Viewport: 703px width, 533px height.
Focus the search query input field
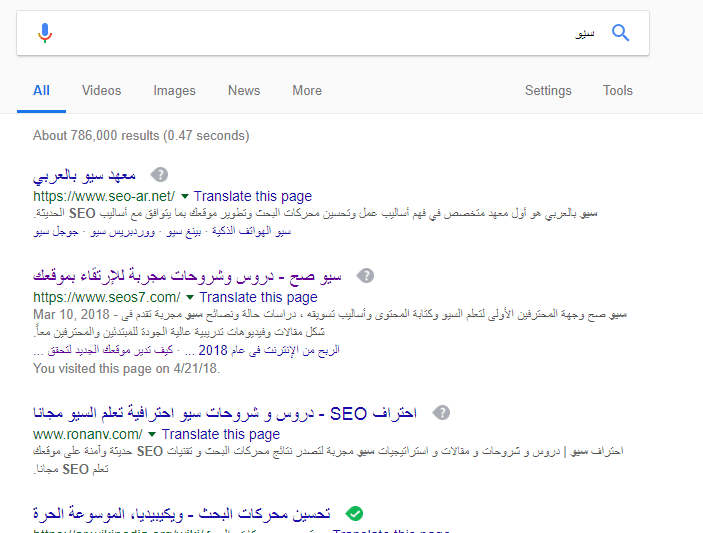(x=332, y=33)
